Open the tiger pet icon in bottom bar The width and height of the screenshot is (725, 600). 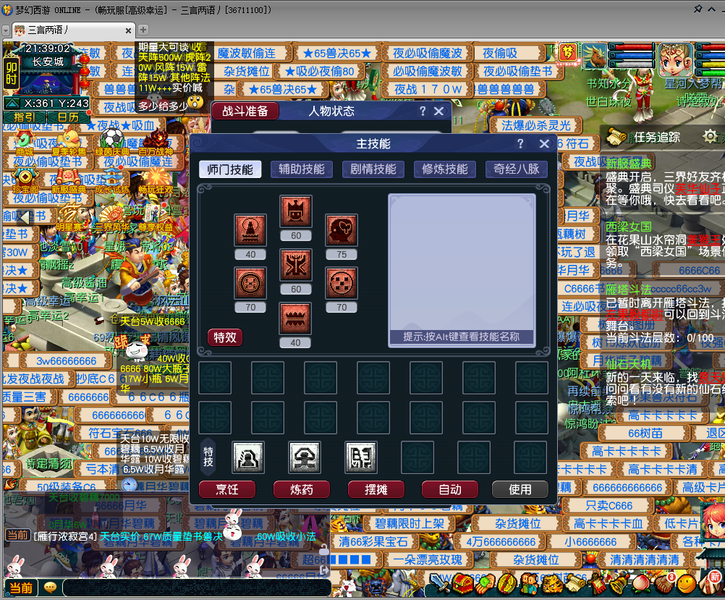552,584
